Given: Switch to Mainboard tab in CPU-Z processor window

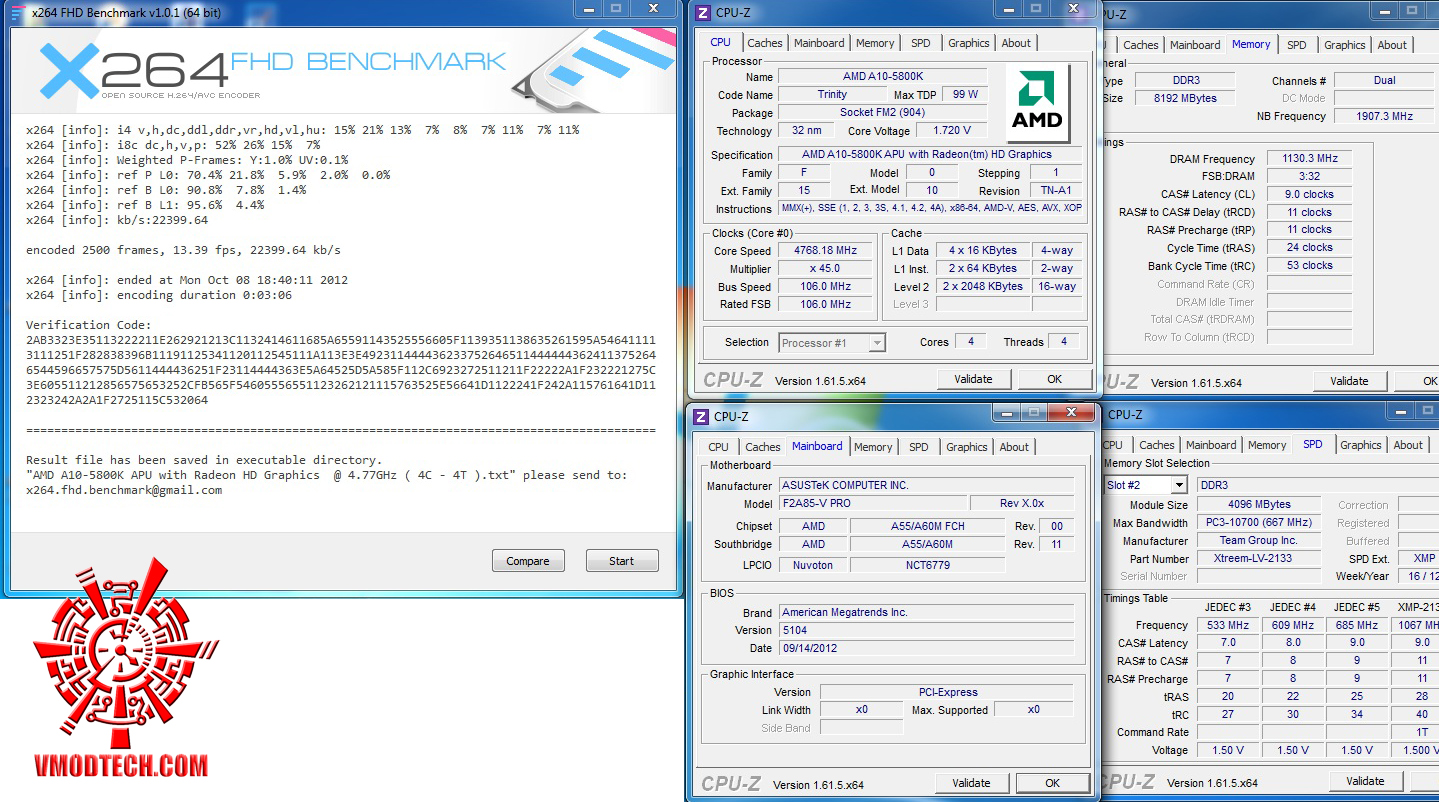Looking at the screenshot, I should tap(819, 43).
